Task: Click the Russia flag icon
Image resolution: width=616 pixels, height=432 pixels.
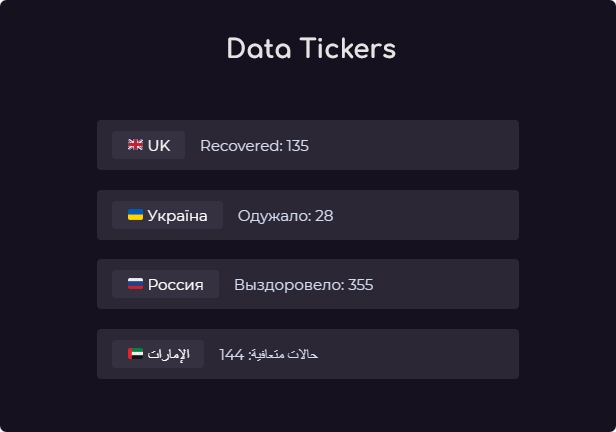Action: (135, 284)
